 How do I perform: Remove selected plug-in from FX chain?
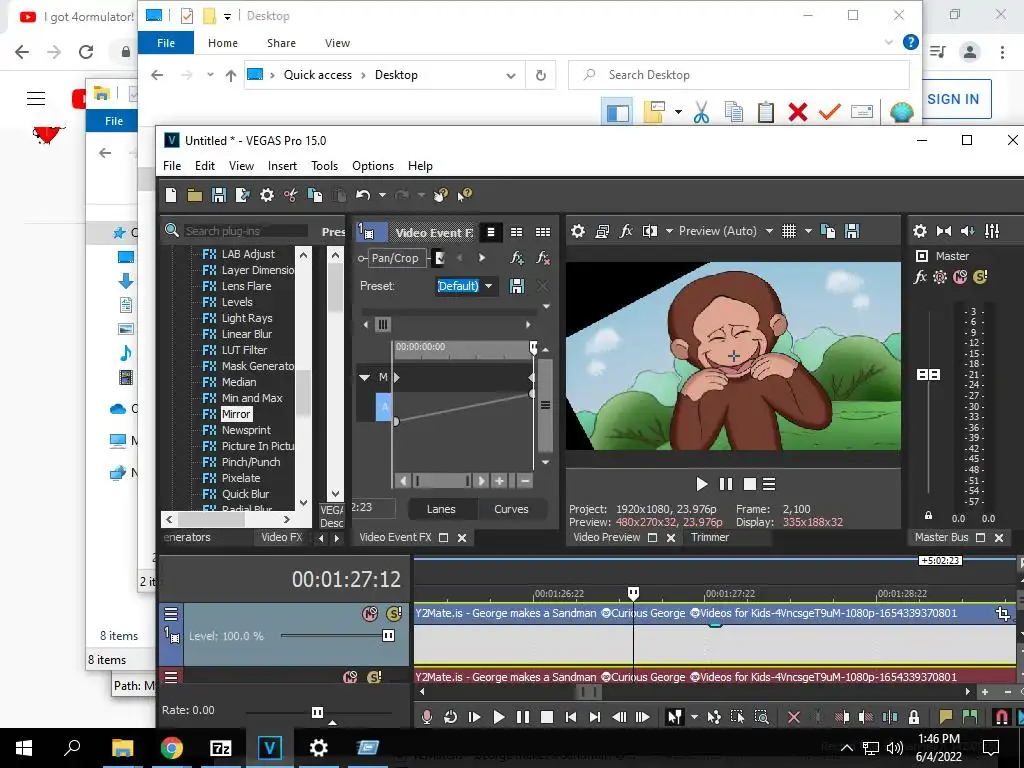coord(543,258)
